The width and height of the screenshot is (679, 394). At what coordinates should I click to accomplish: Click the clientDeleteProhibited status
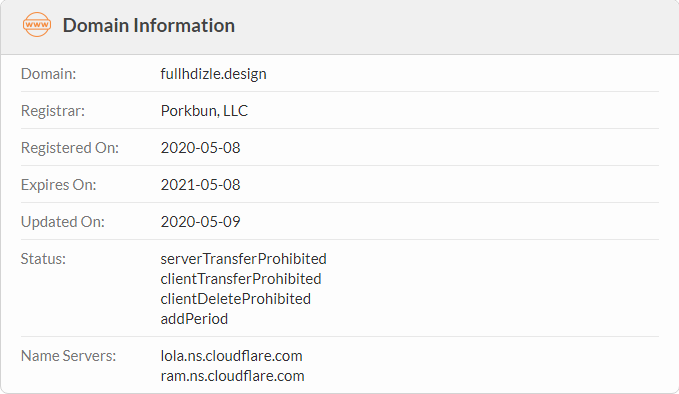pos(236,299)
